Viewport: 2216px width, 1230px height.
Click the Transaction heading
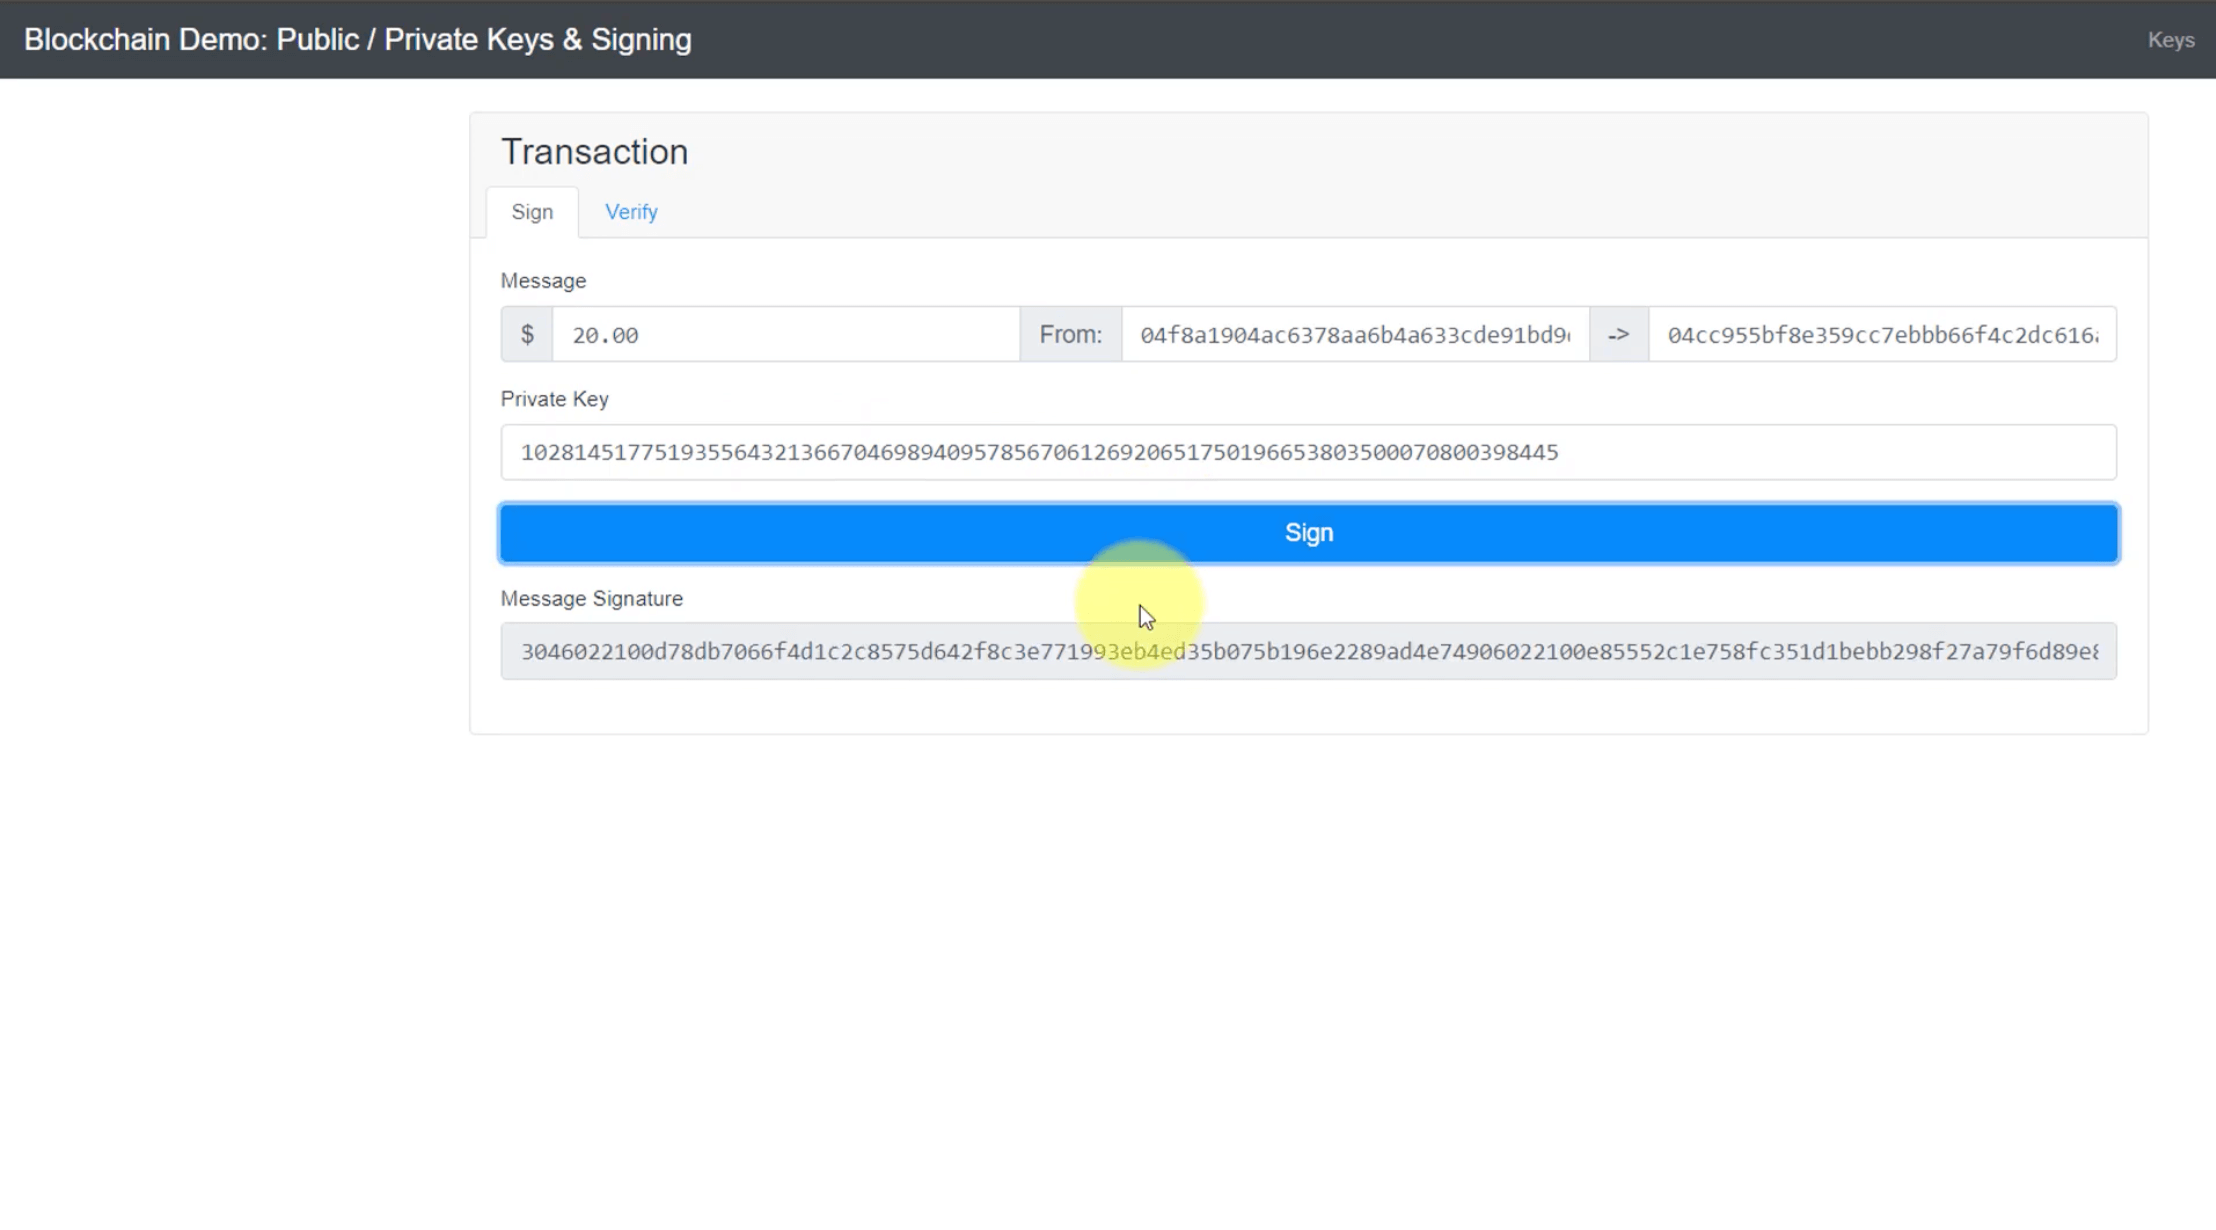[594, 152]
